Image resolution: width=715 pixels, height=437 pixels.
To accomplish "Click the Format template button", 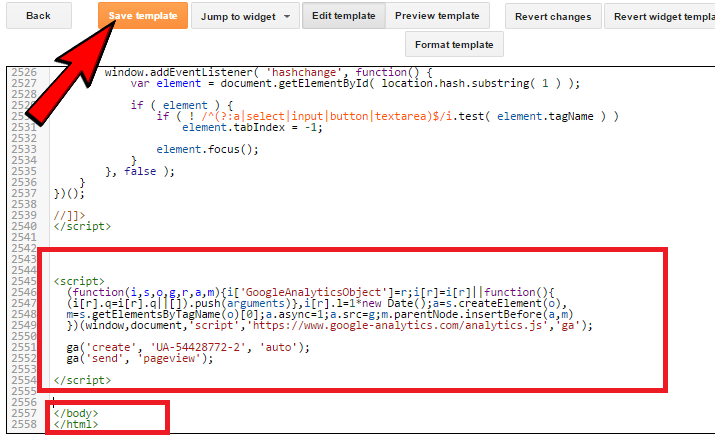I will (454, 44).
